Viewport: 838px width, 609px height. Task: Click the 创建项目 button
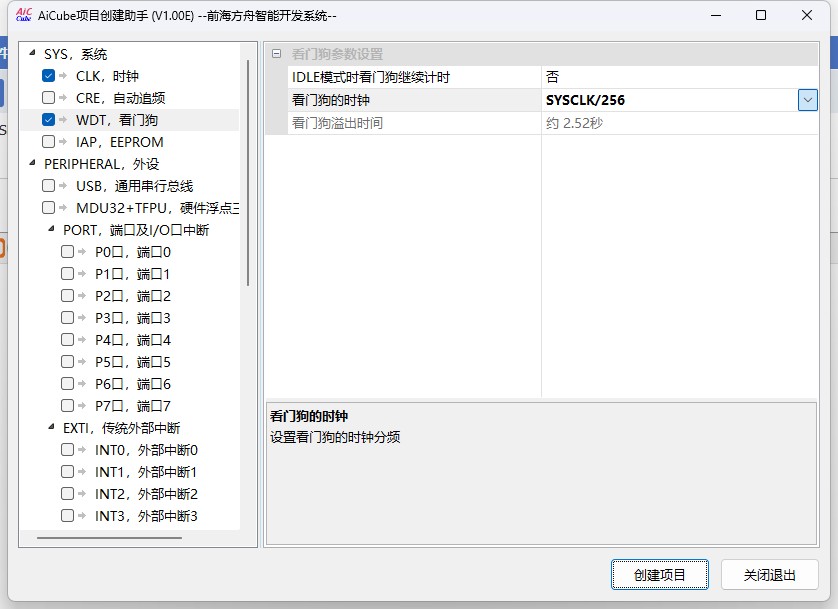tap(659, 575)
